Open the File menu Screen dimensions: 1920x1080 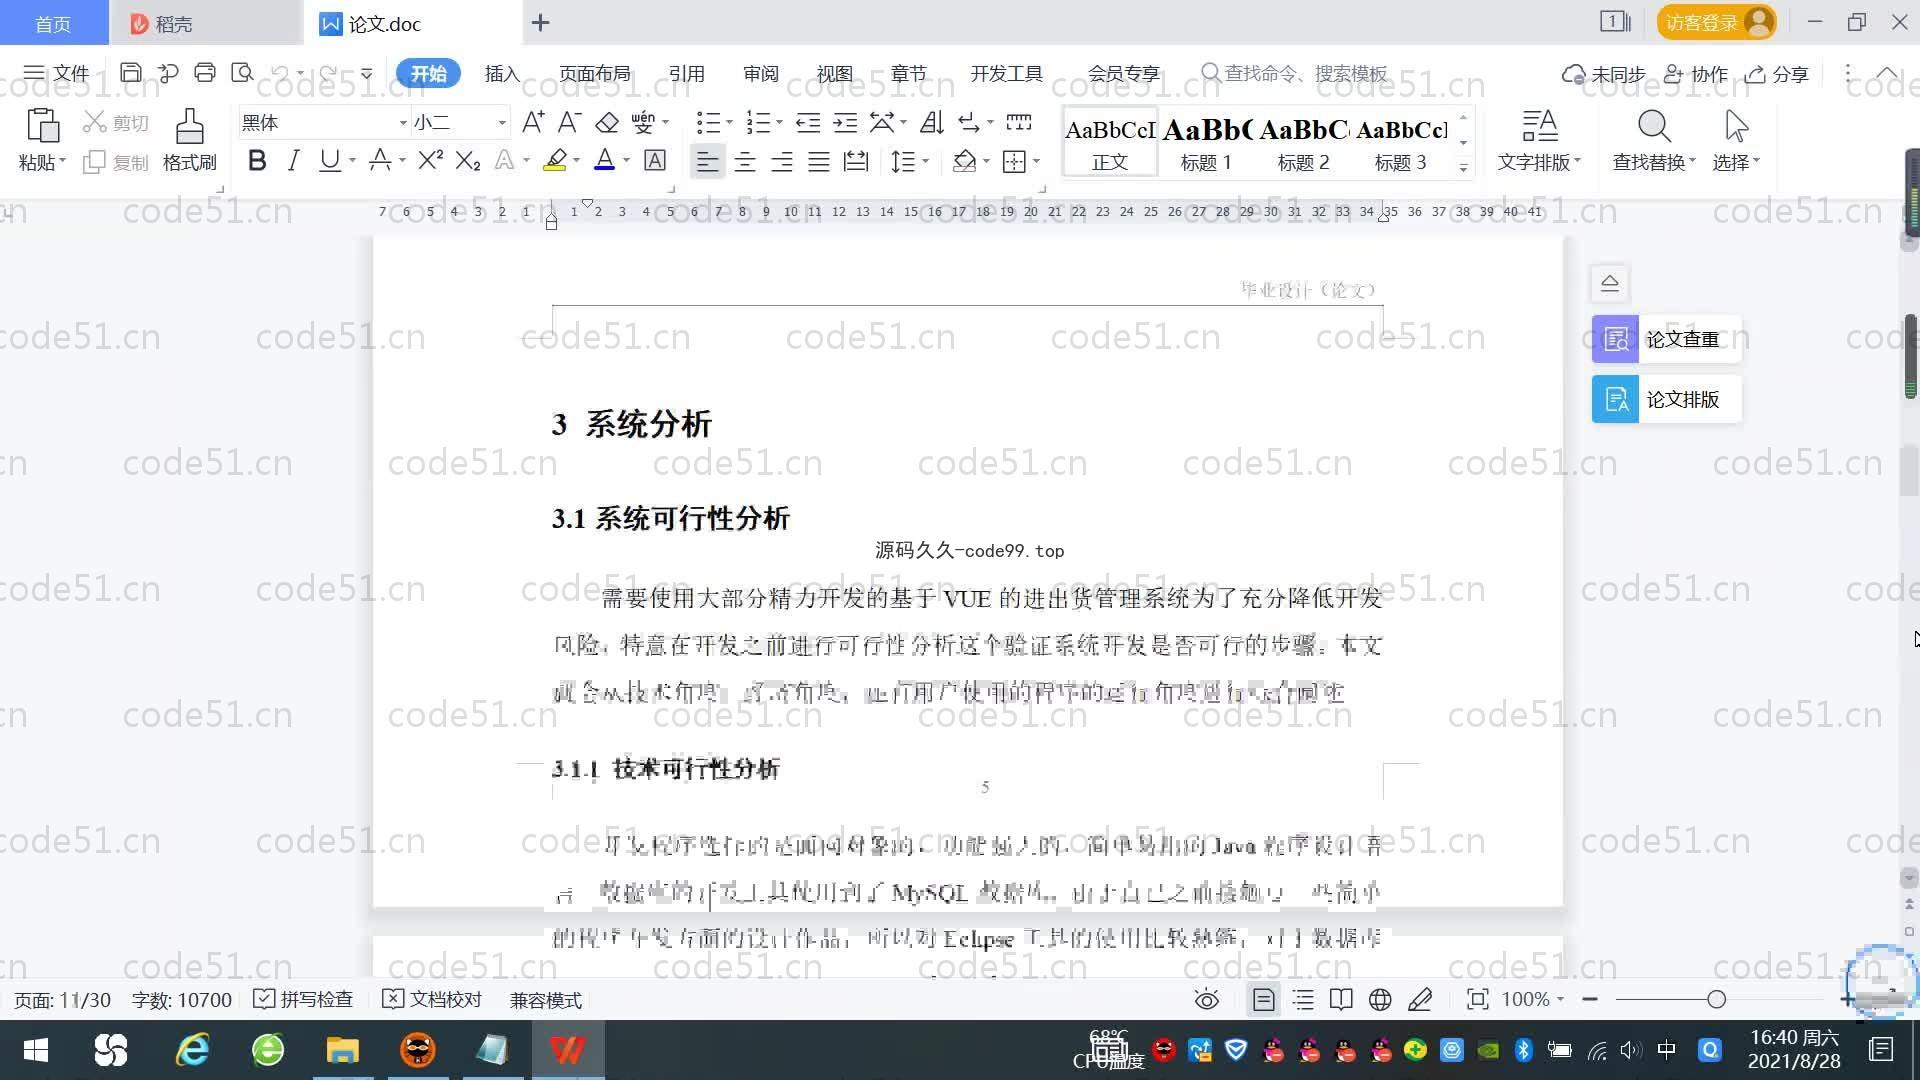(x=58, y=73)
